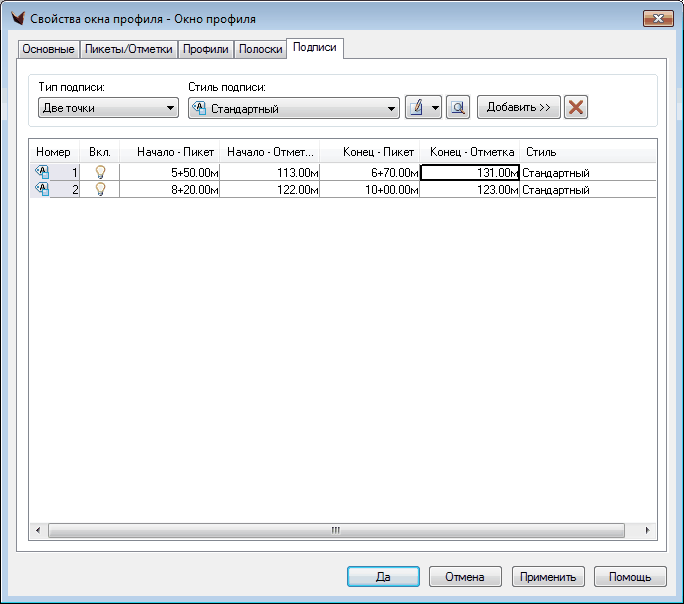Screen dimensions: 684x604
Task: Open the 'Пикеты/Отметки' tab
Action: pos(128,49)
